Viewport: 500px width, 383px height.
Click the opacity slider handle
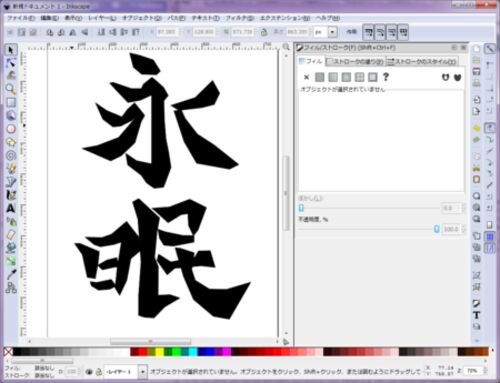point(437,229)
